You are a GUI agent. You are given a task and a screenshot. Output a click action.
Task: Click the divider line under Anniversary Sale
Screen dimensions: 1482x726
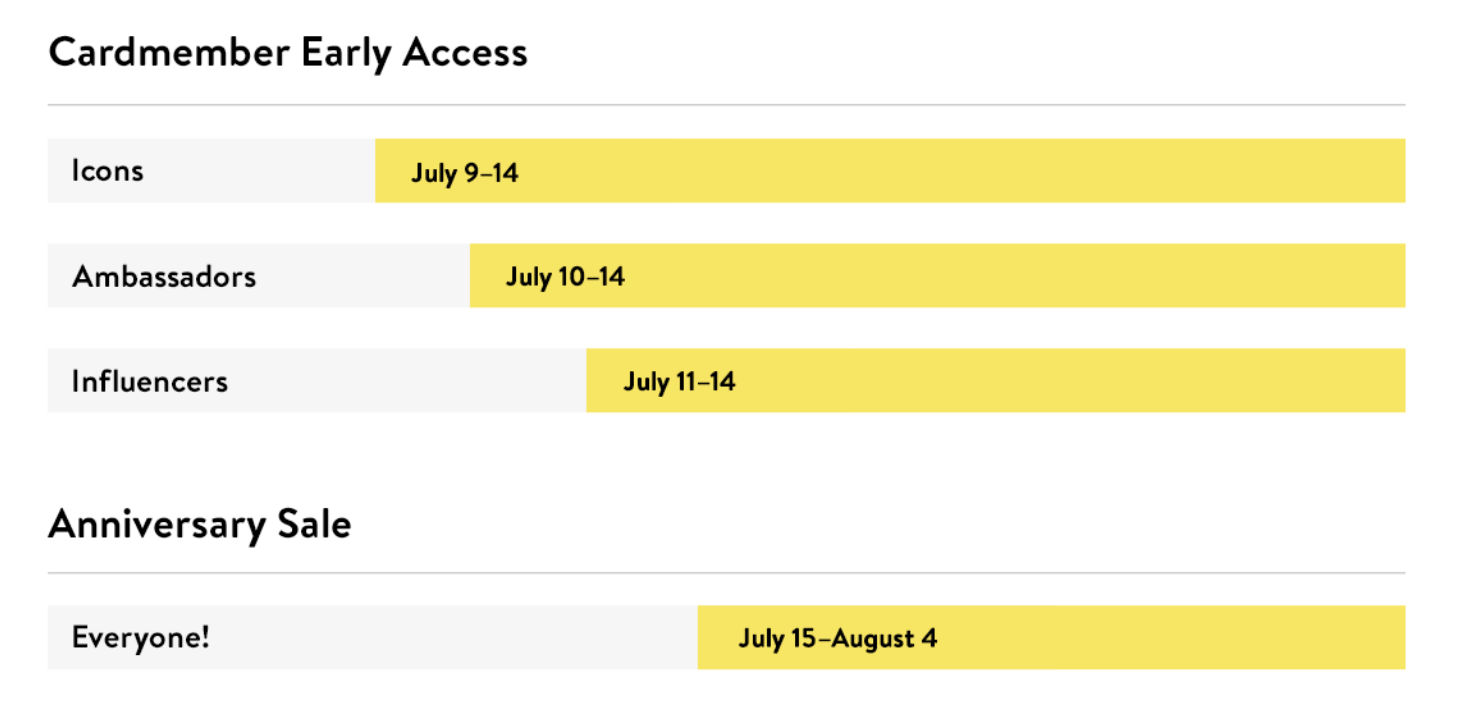click(x=726, y=573)
